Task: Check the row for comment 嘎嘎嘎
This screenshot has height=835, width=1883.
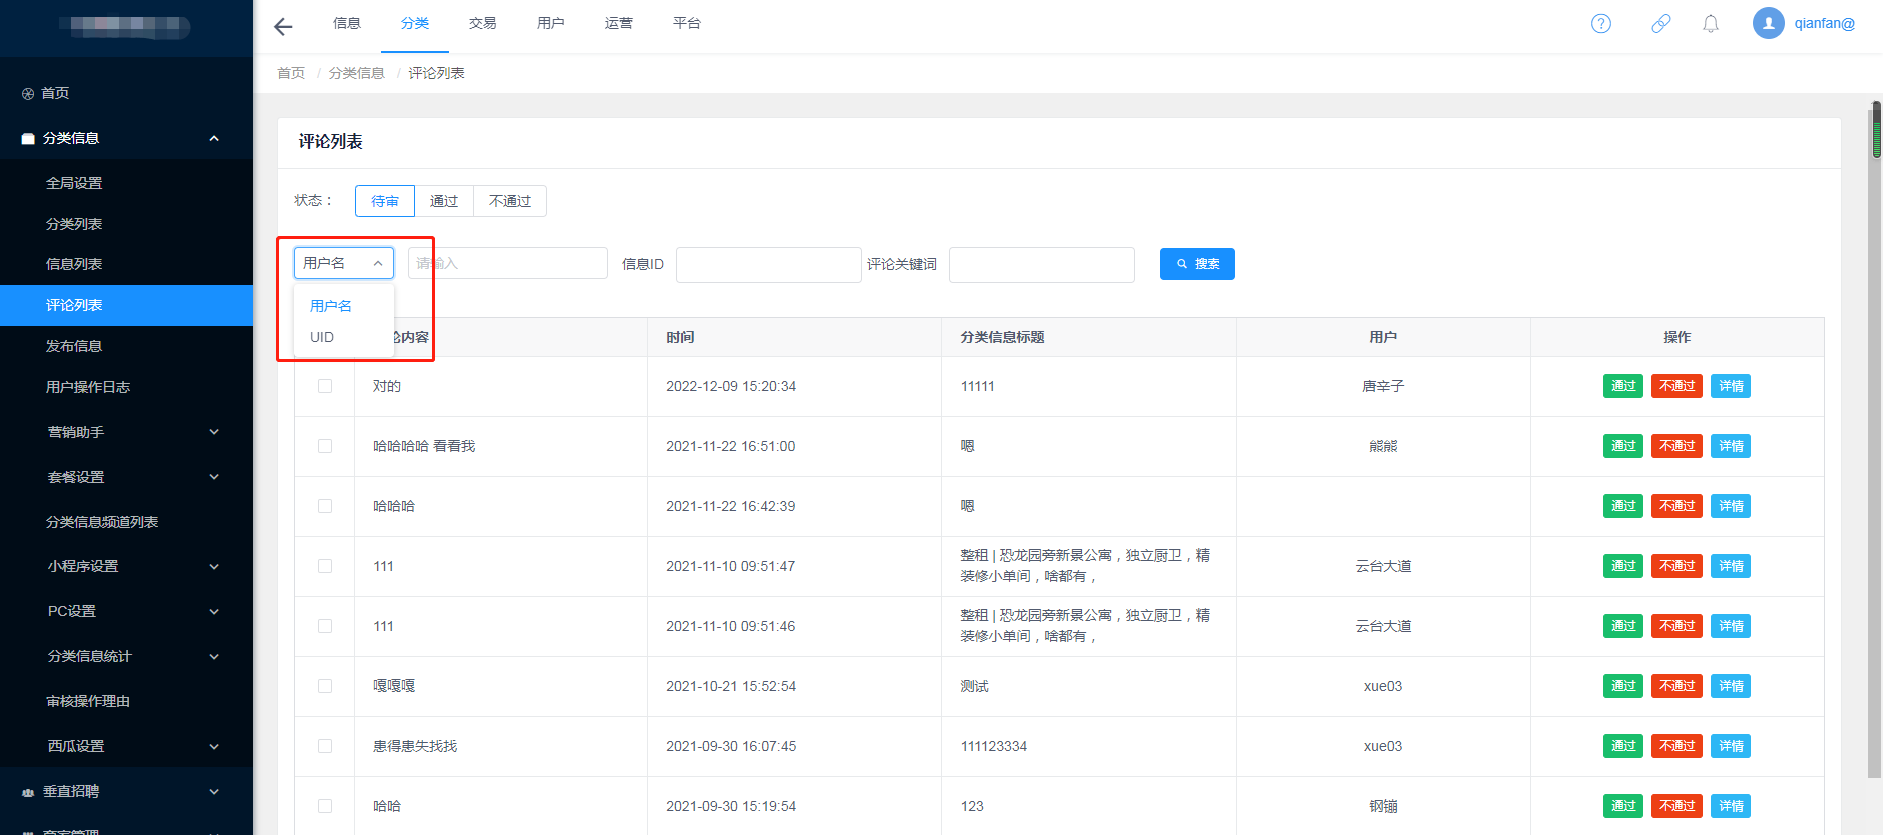Action: point(325,686)
